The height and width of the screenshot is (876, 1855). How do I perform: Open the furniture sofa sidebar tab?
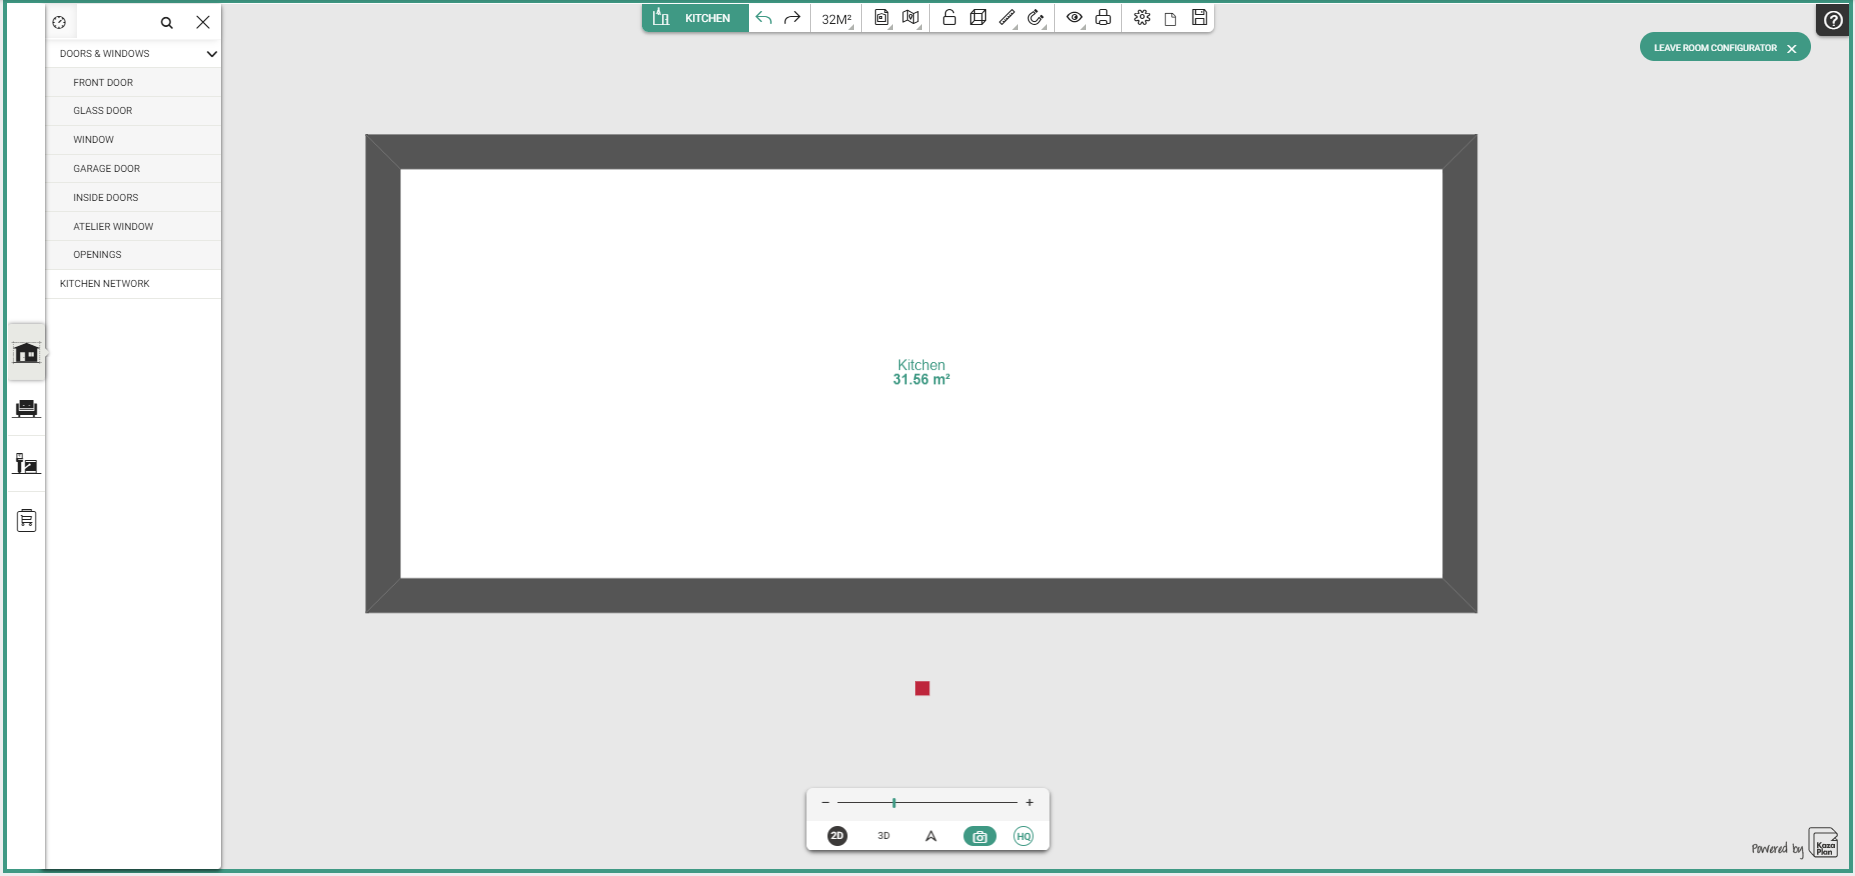click(27, 408)
